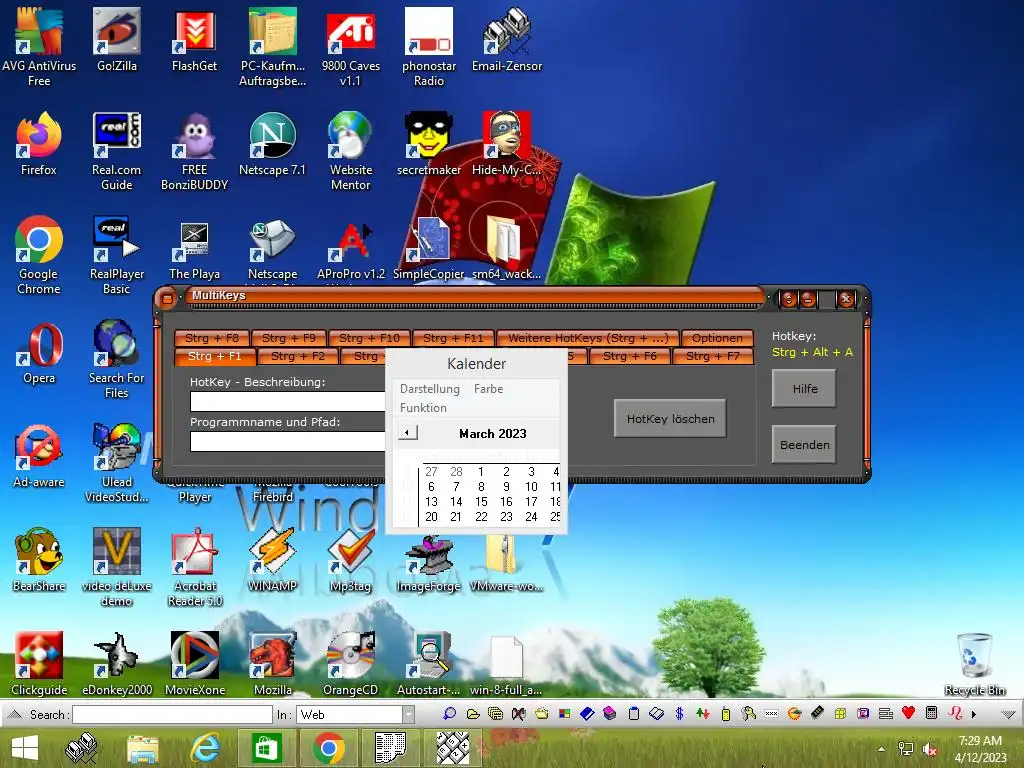Select the WINAMP desktop icon

click(272, 560)
